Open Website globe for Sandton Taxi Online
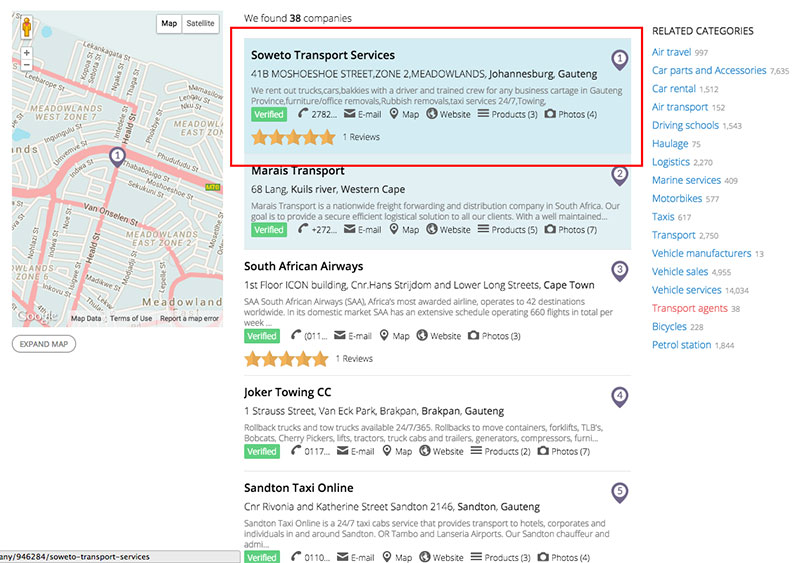 coord(425,556)
